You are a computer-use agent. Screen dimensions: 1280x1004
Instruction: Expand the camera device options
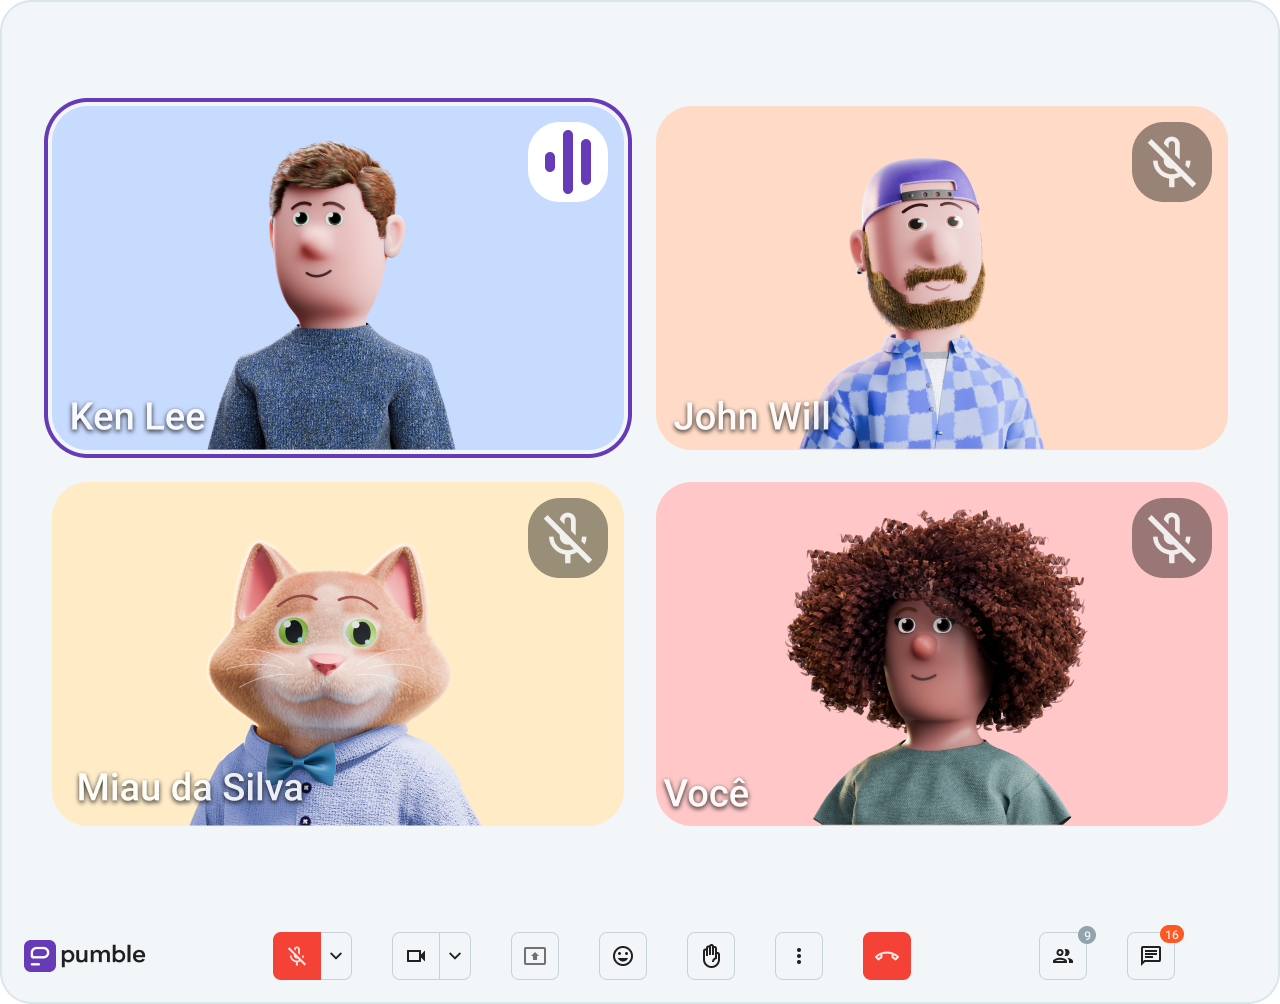tap(455, 956)
